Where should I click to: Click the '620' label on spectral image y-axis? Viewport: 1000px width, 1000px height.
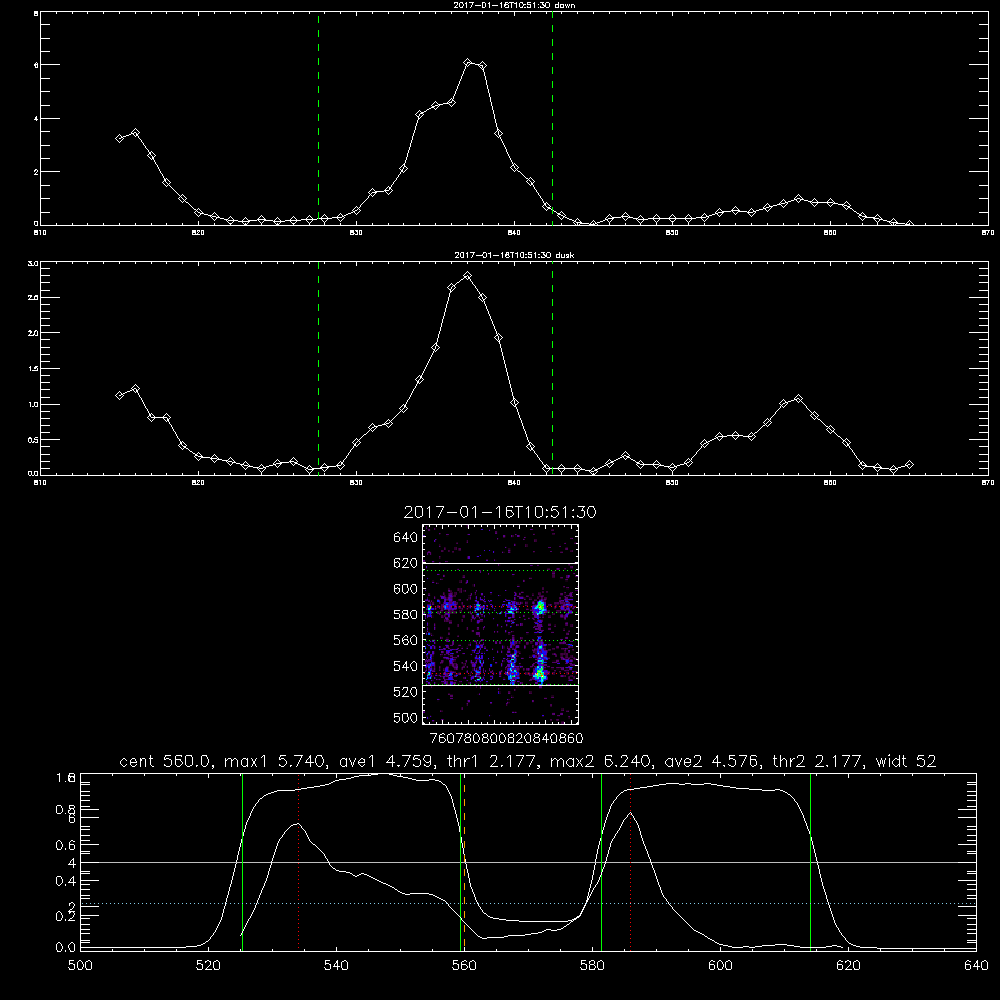click(x=406, y=563)
